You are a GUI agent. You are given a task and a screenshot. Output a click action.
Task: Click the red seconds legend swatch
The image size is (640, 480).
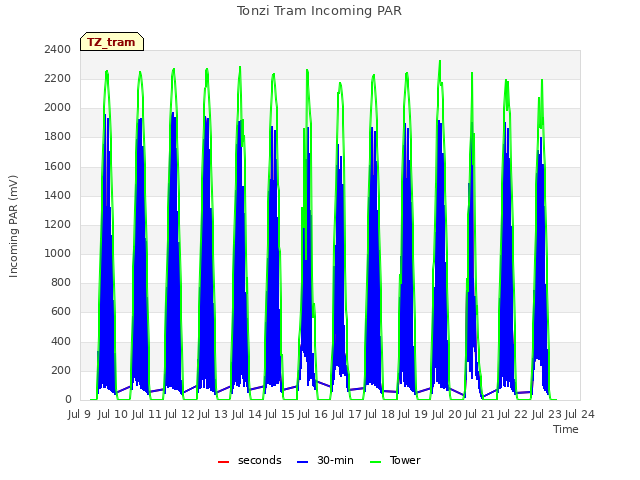click(x=223, y=462)
